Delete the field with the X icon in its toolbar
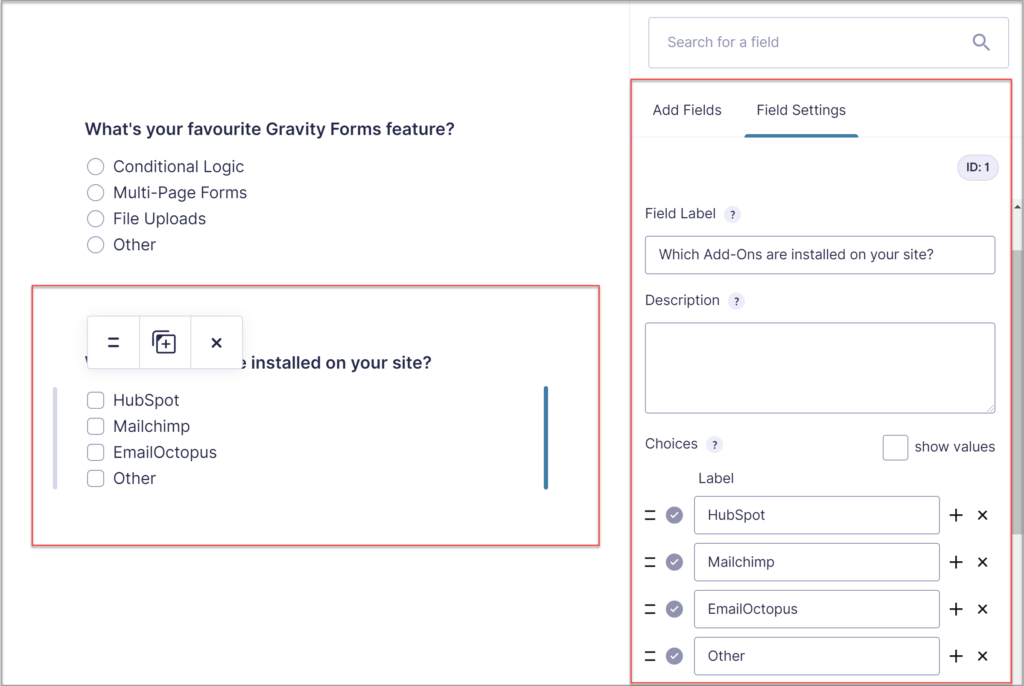Screen dimensions: 1024x686 click(216, 342)
